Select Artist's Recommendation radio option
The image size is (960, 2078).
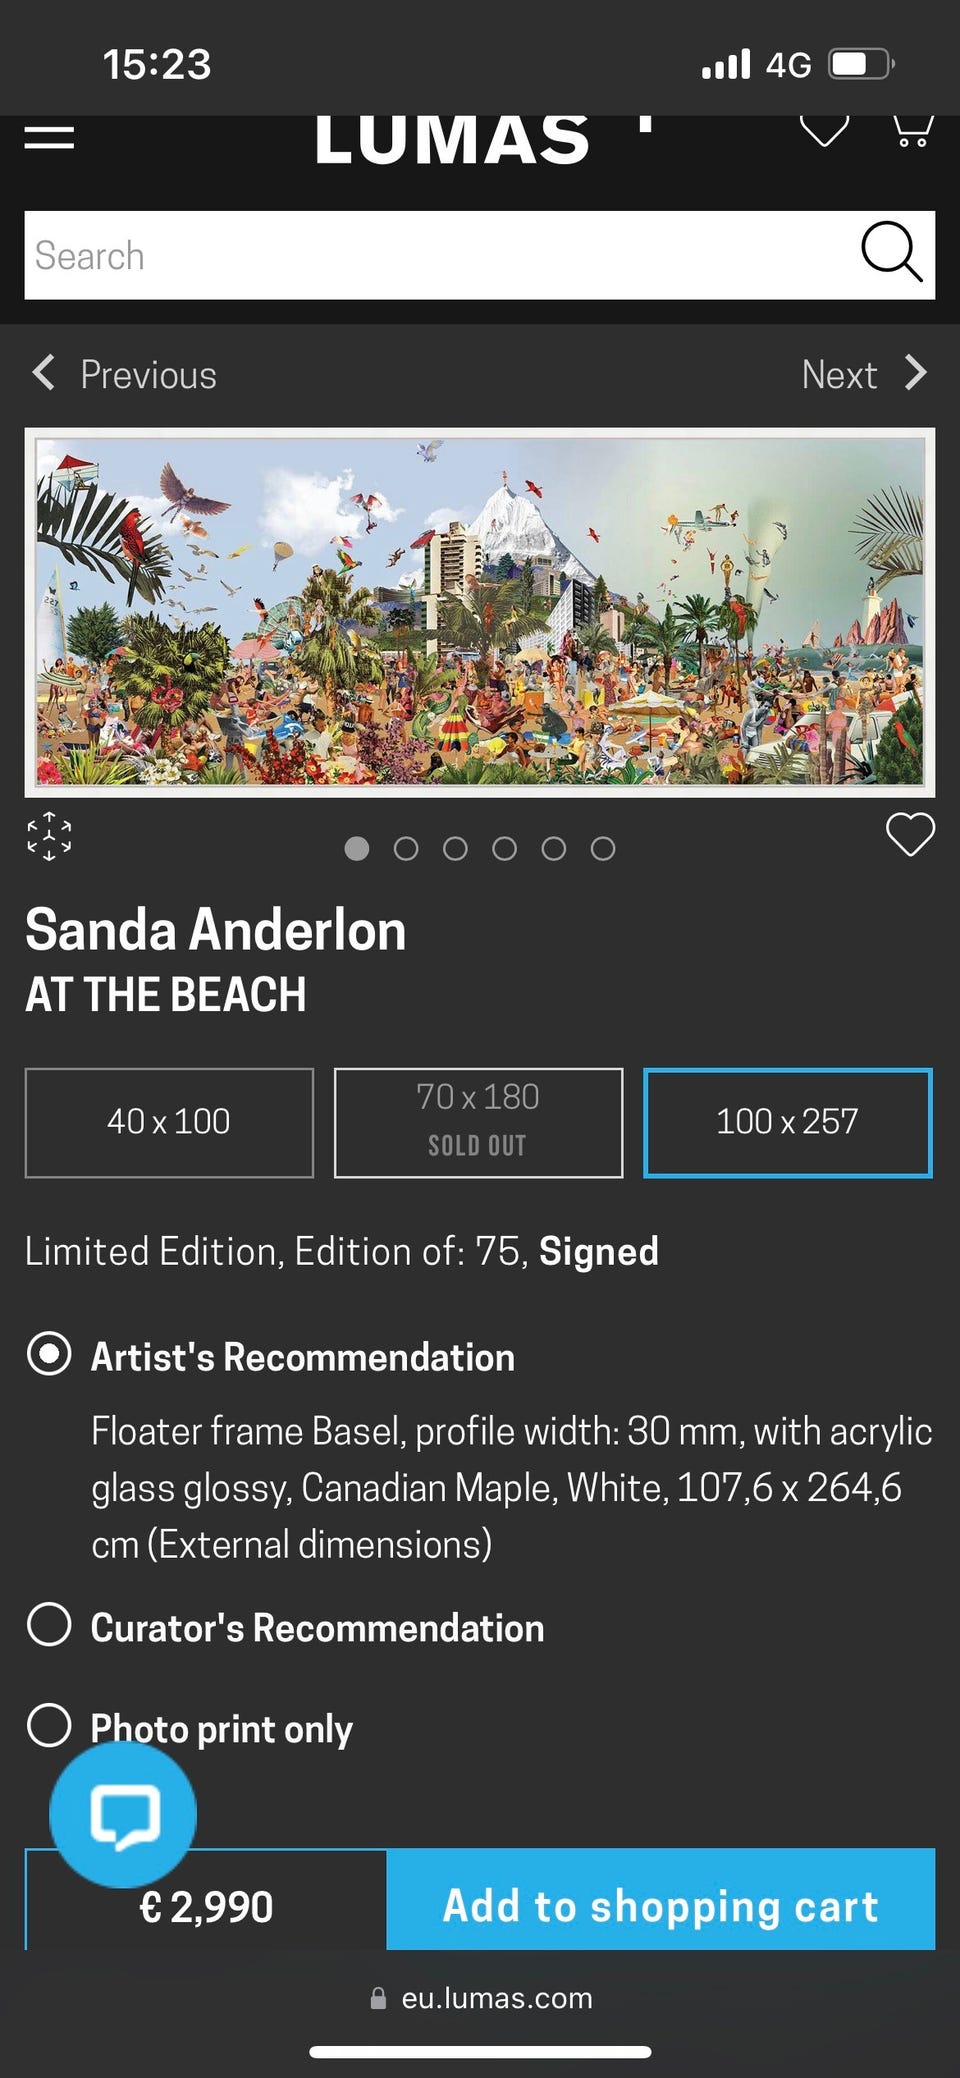pyautogui.click(x=49, y=1355)
